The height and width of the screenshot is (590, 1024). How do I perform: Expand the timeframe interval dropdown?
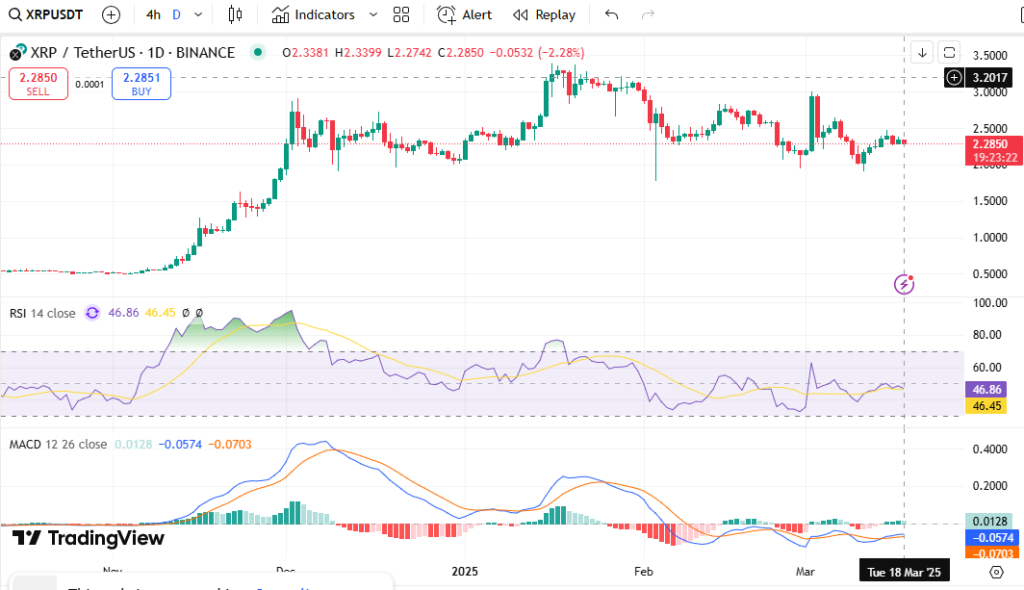pos(199,14)
